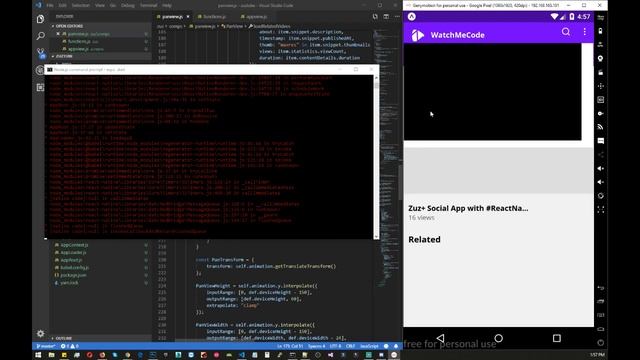This screenshot has width=640, height=360.
Task: Open Genymotion SMS and call widget
Action: click(x=600, y=141)
